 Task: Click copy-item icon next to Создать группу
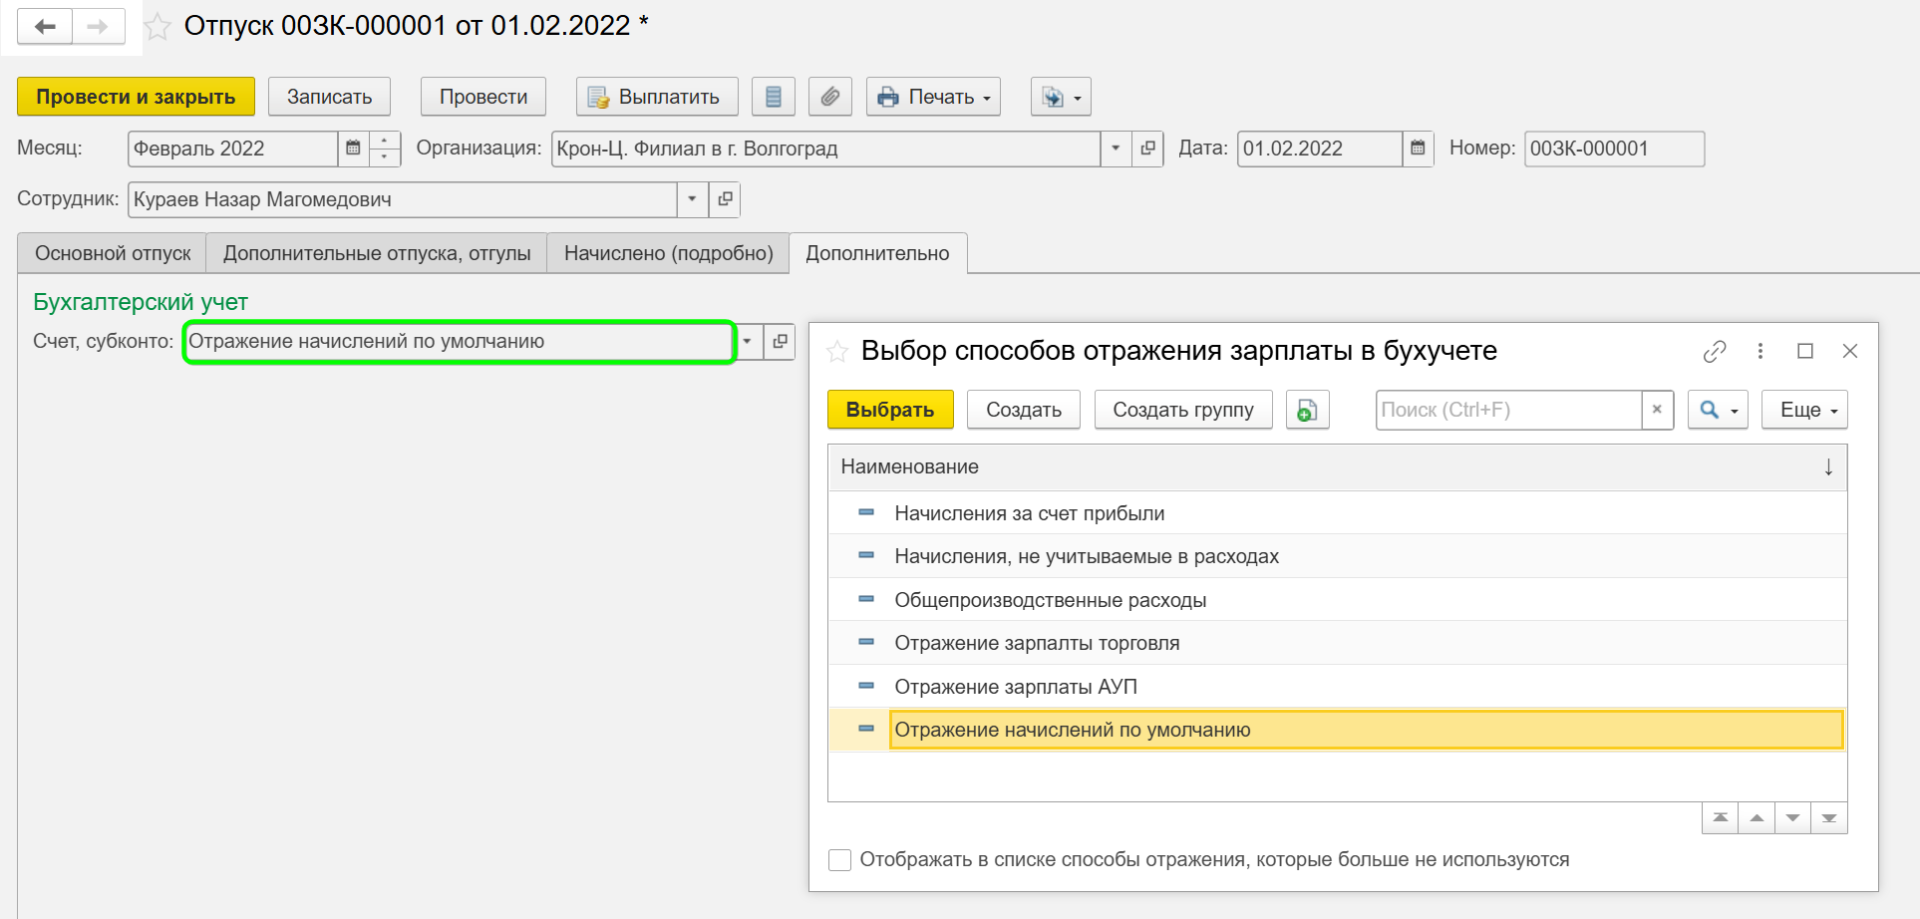pyautogui.click(x=1307, y=410)
